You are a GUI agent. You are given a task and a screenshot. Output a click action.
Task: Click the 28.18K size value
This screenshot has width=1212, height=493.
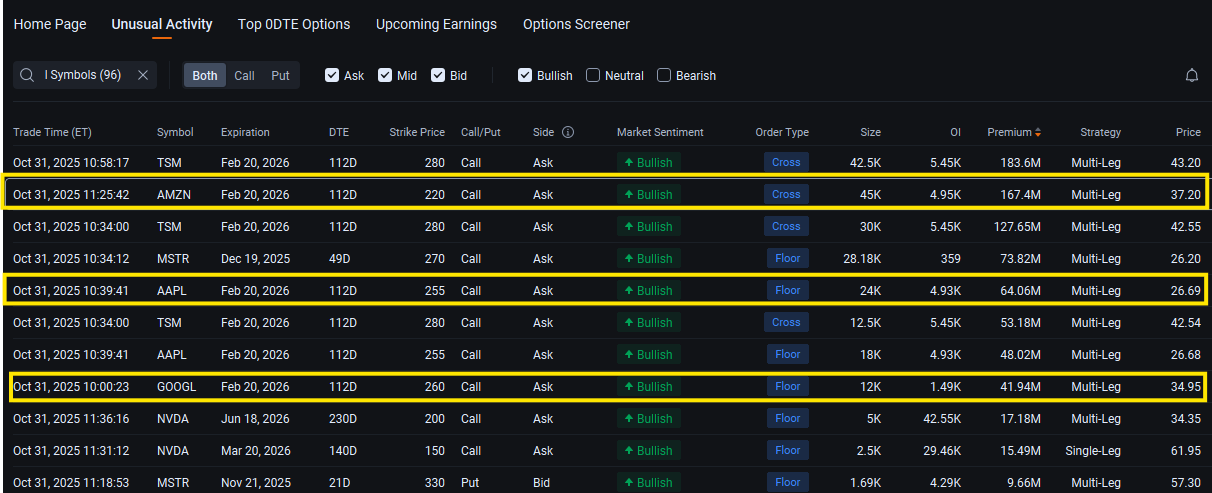(x=862, y=259)
